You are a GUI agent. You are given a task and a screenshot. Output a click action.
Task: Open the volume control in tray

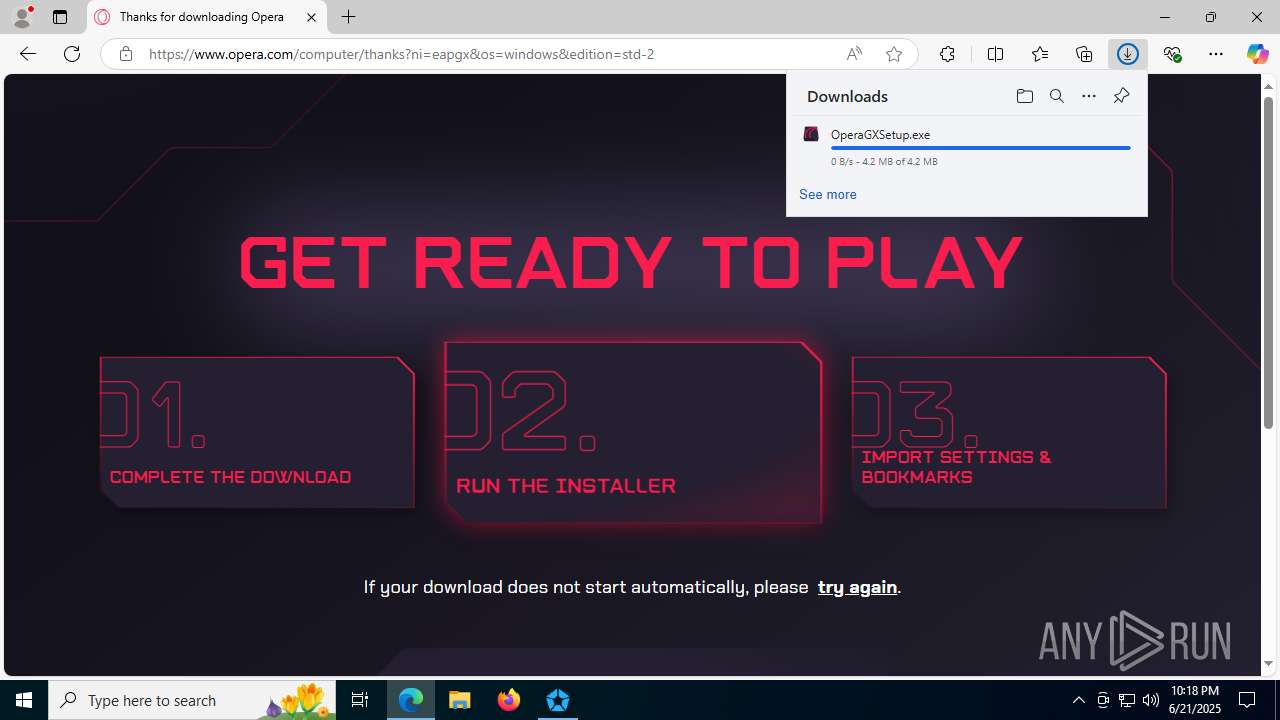tap(1151, 700)
